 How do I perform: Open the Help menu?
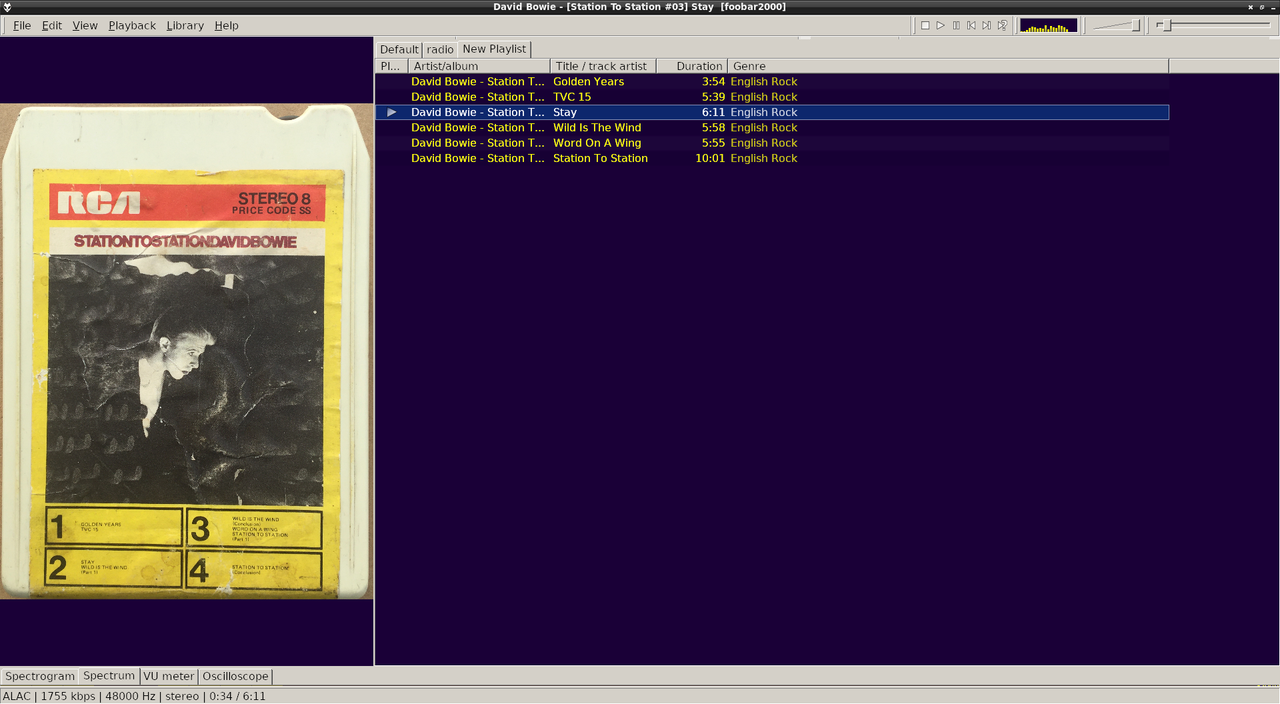click(x=226, y=25)
